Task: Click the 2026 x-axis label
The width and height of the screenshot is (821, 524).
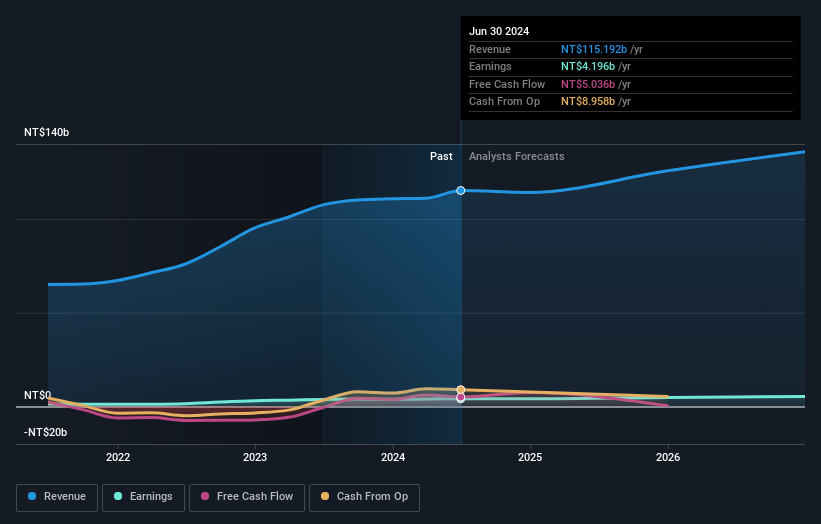Action: click(x=668, y=457)
